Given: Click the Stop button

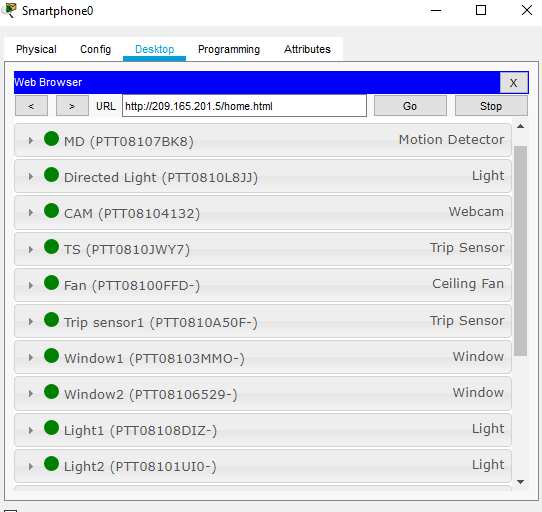Looking at the screenshot, I should pos(491,106).
